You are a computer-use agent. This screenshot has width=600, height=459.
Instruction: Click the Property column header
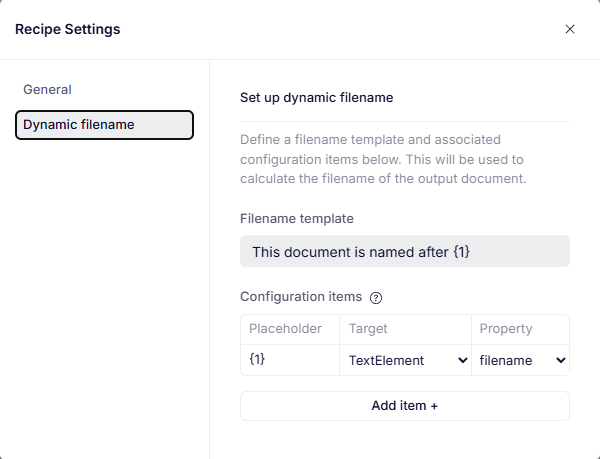pos(506,329)
